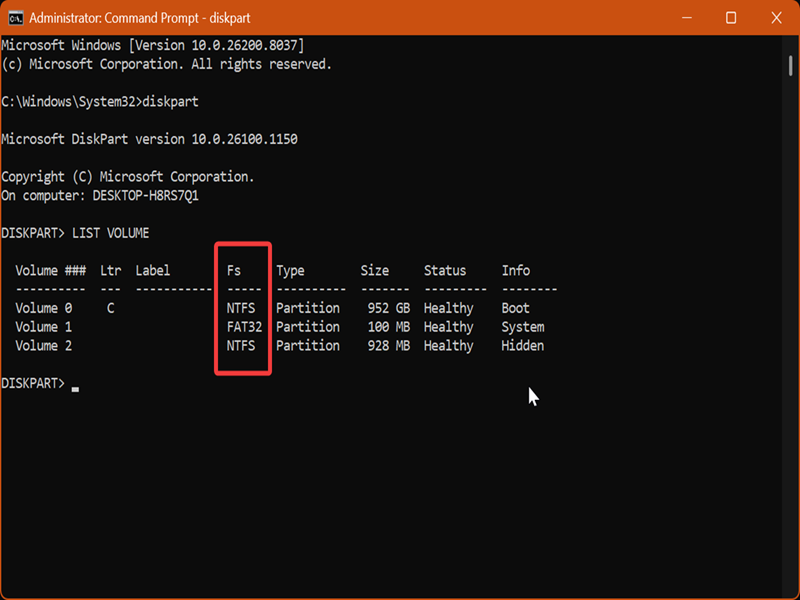Image resolution: width=800 pixels, height=600 pixels.
Task: Click the 'Size' column header
Action: coord(374,270)
